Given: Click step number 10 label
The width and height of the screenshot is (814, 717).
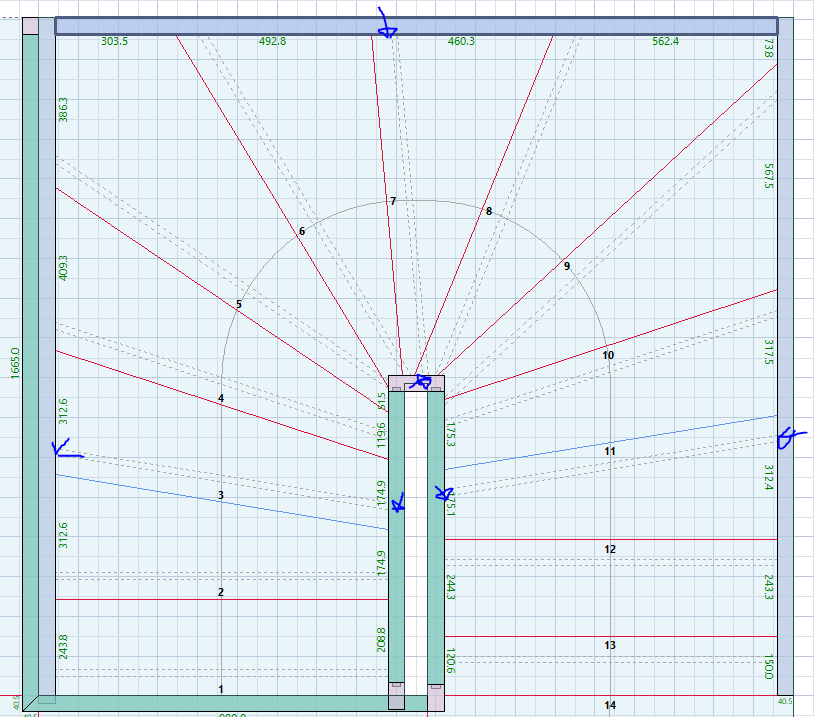Looking at the screenshot, I should click(608, 355).
